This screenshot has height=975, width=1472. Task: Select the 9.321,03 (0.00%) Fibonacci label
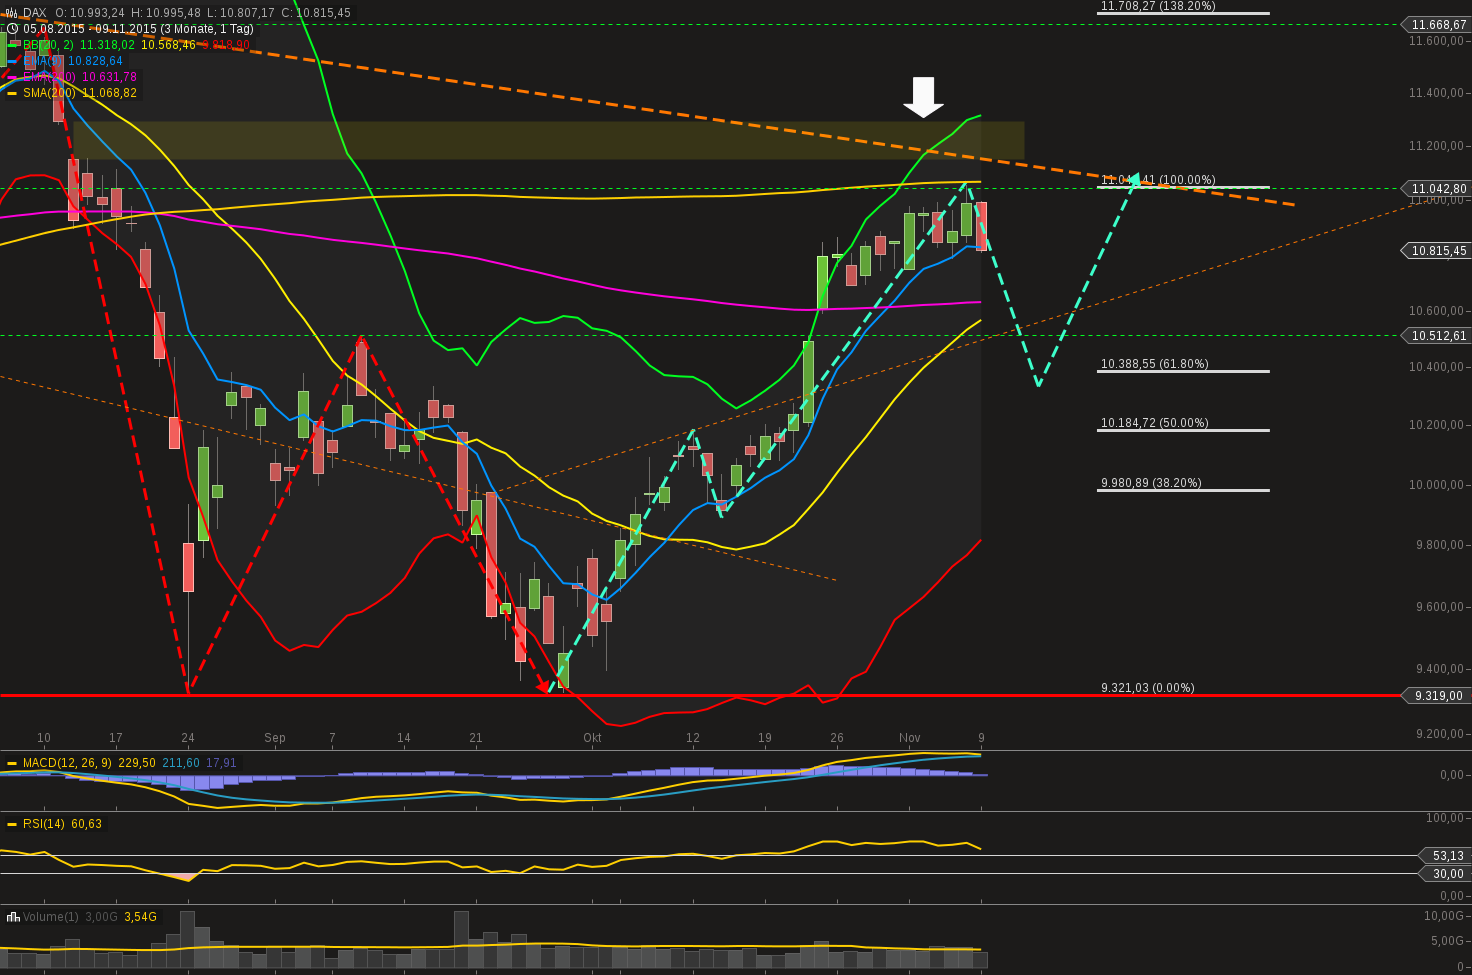[x=1146, y=688]
